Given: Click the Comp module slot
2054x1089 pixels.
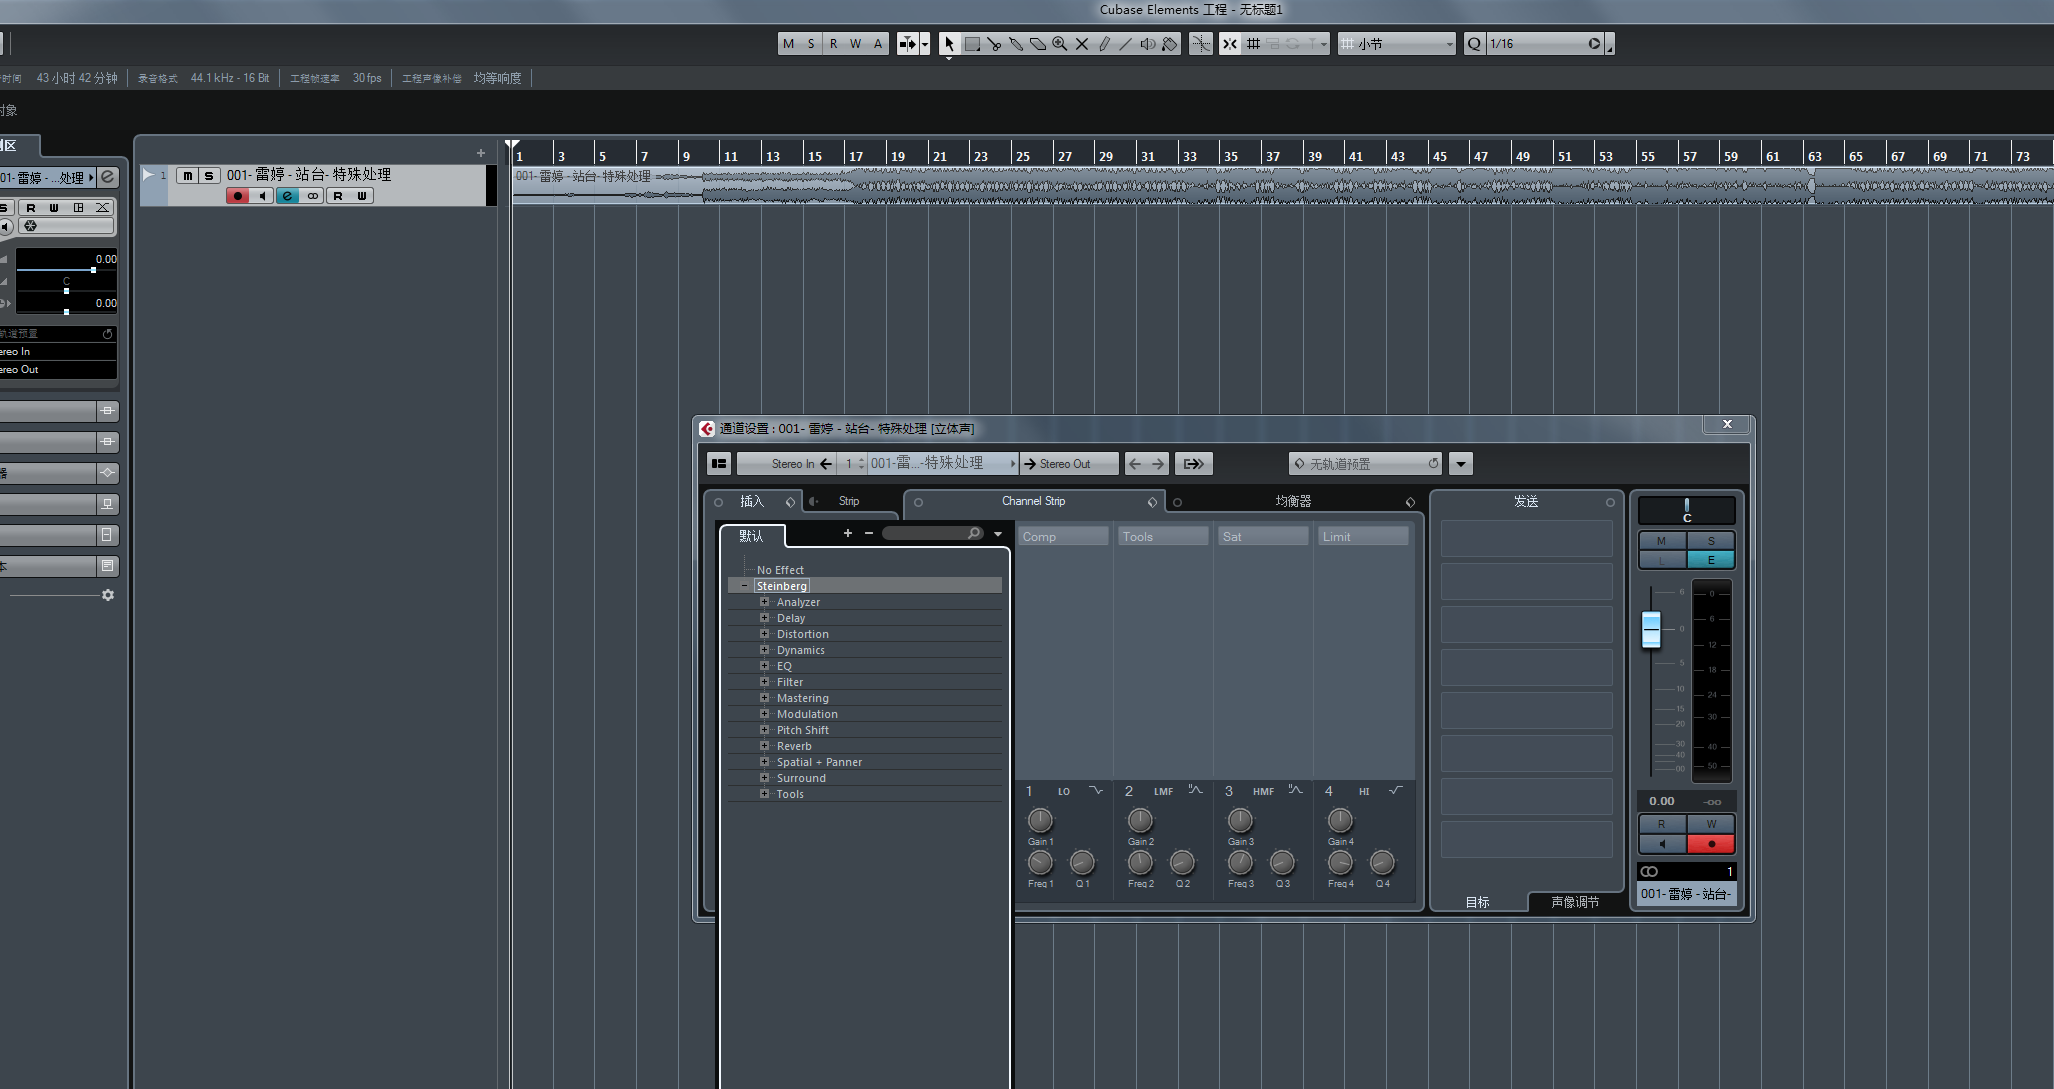Looking at the screenshot, I should [x=1063, y=537].
